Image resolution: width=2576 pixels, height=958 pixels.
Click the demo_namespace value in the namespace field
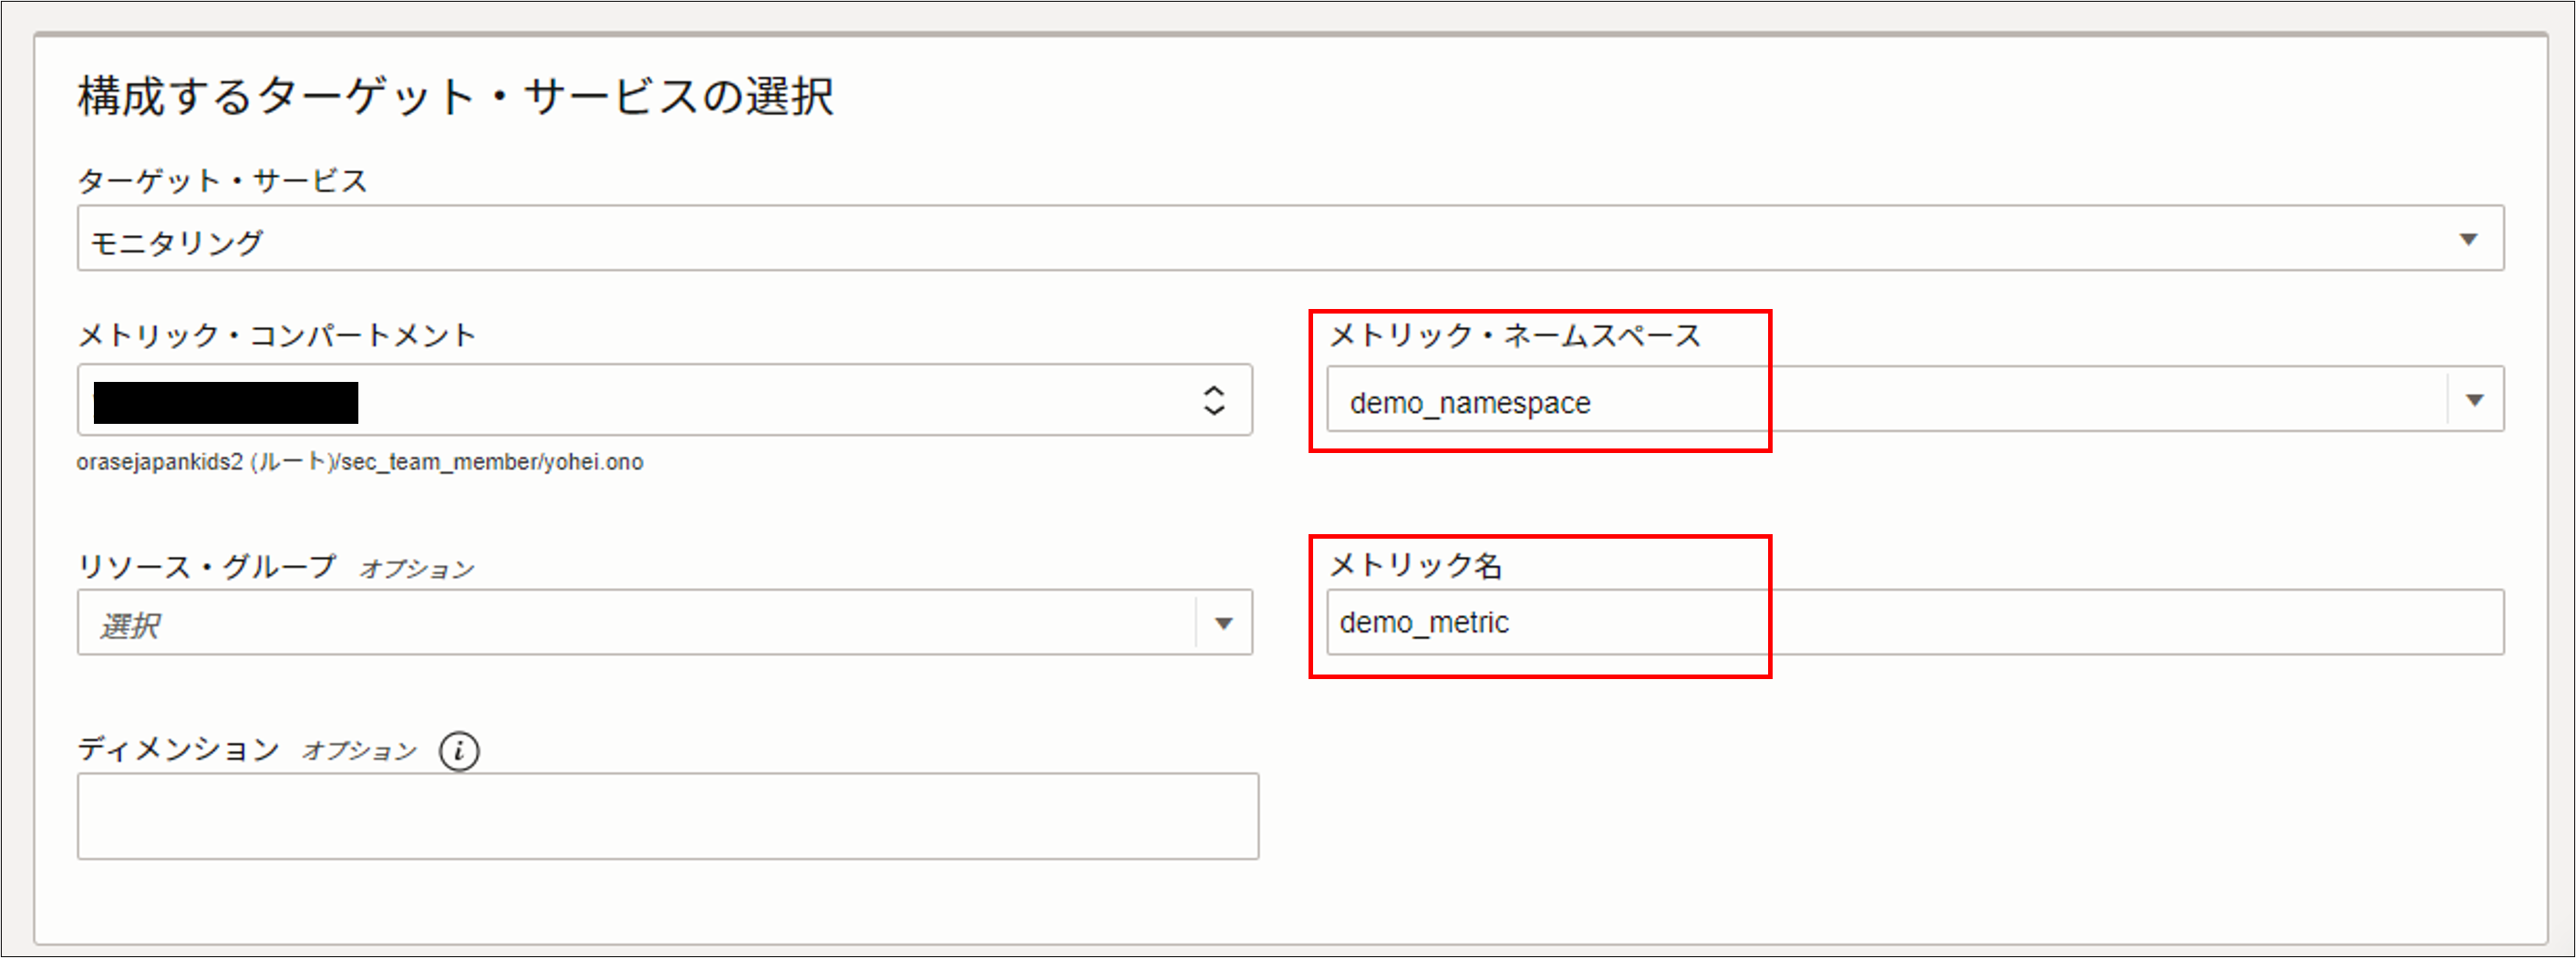pos(1469,403)
